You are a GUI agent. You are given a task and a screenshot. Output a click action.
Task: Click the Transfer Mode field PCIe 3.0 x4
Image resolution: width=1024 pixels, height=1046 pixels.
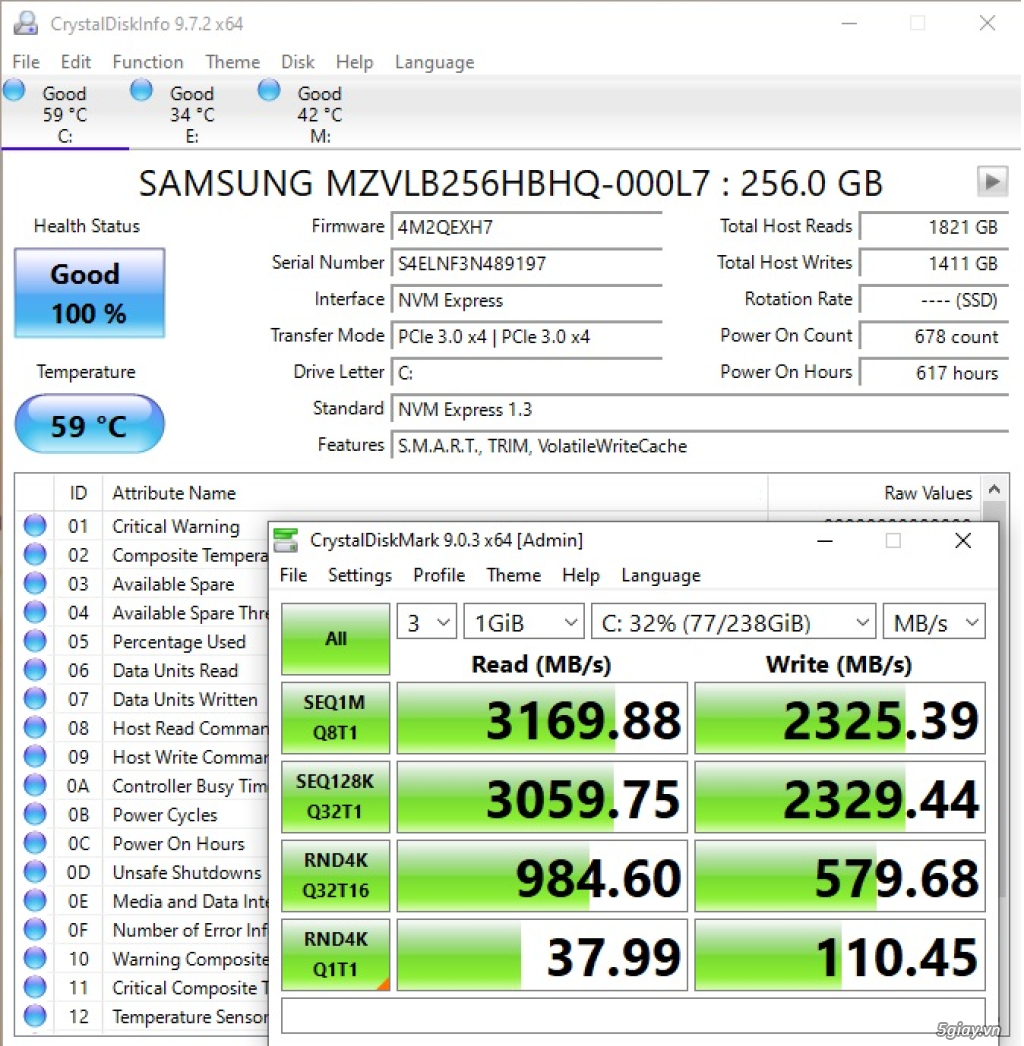(527, 336)
